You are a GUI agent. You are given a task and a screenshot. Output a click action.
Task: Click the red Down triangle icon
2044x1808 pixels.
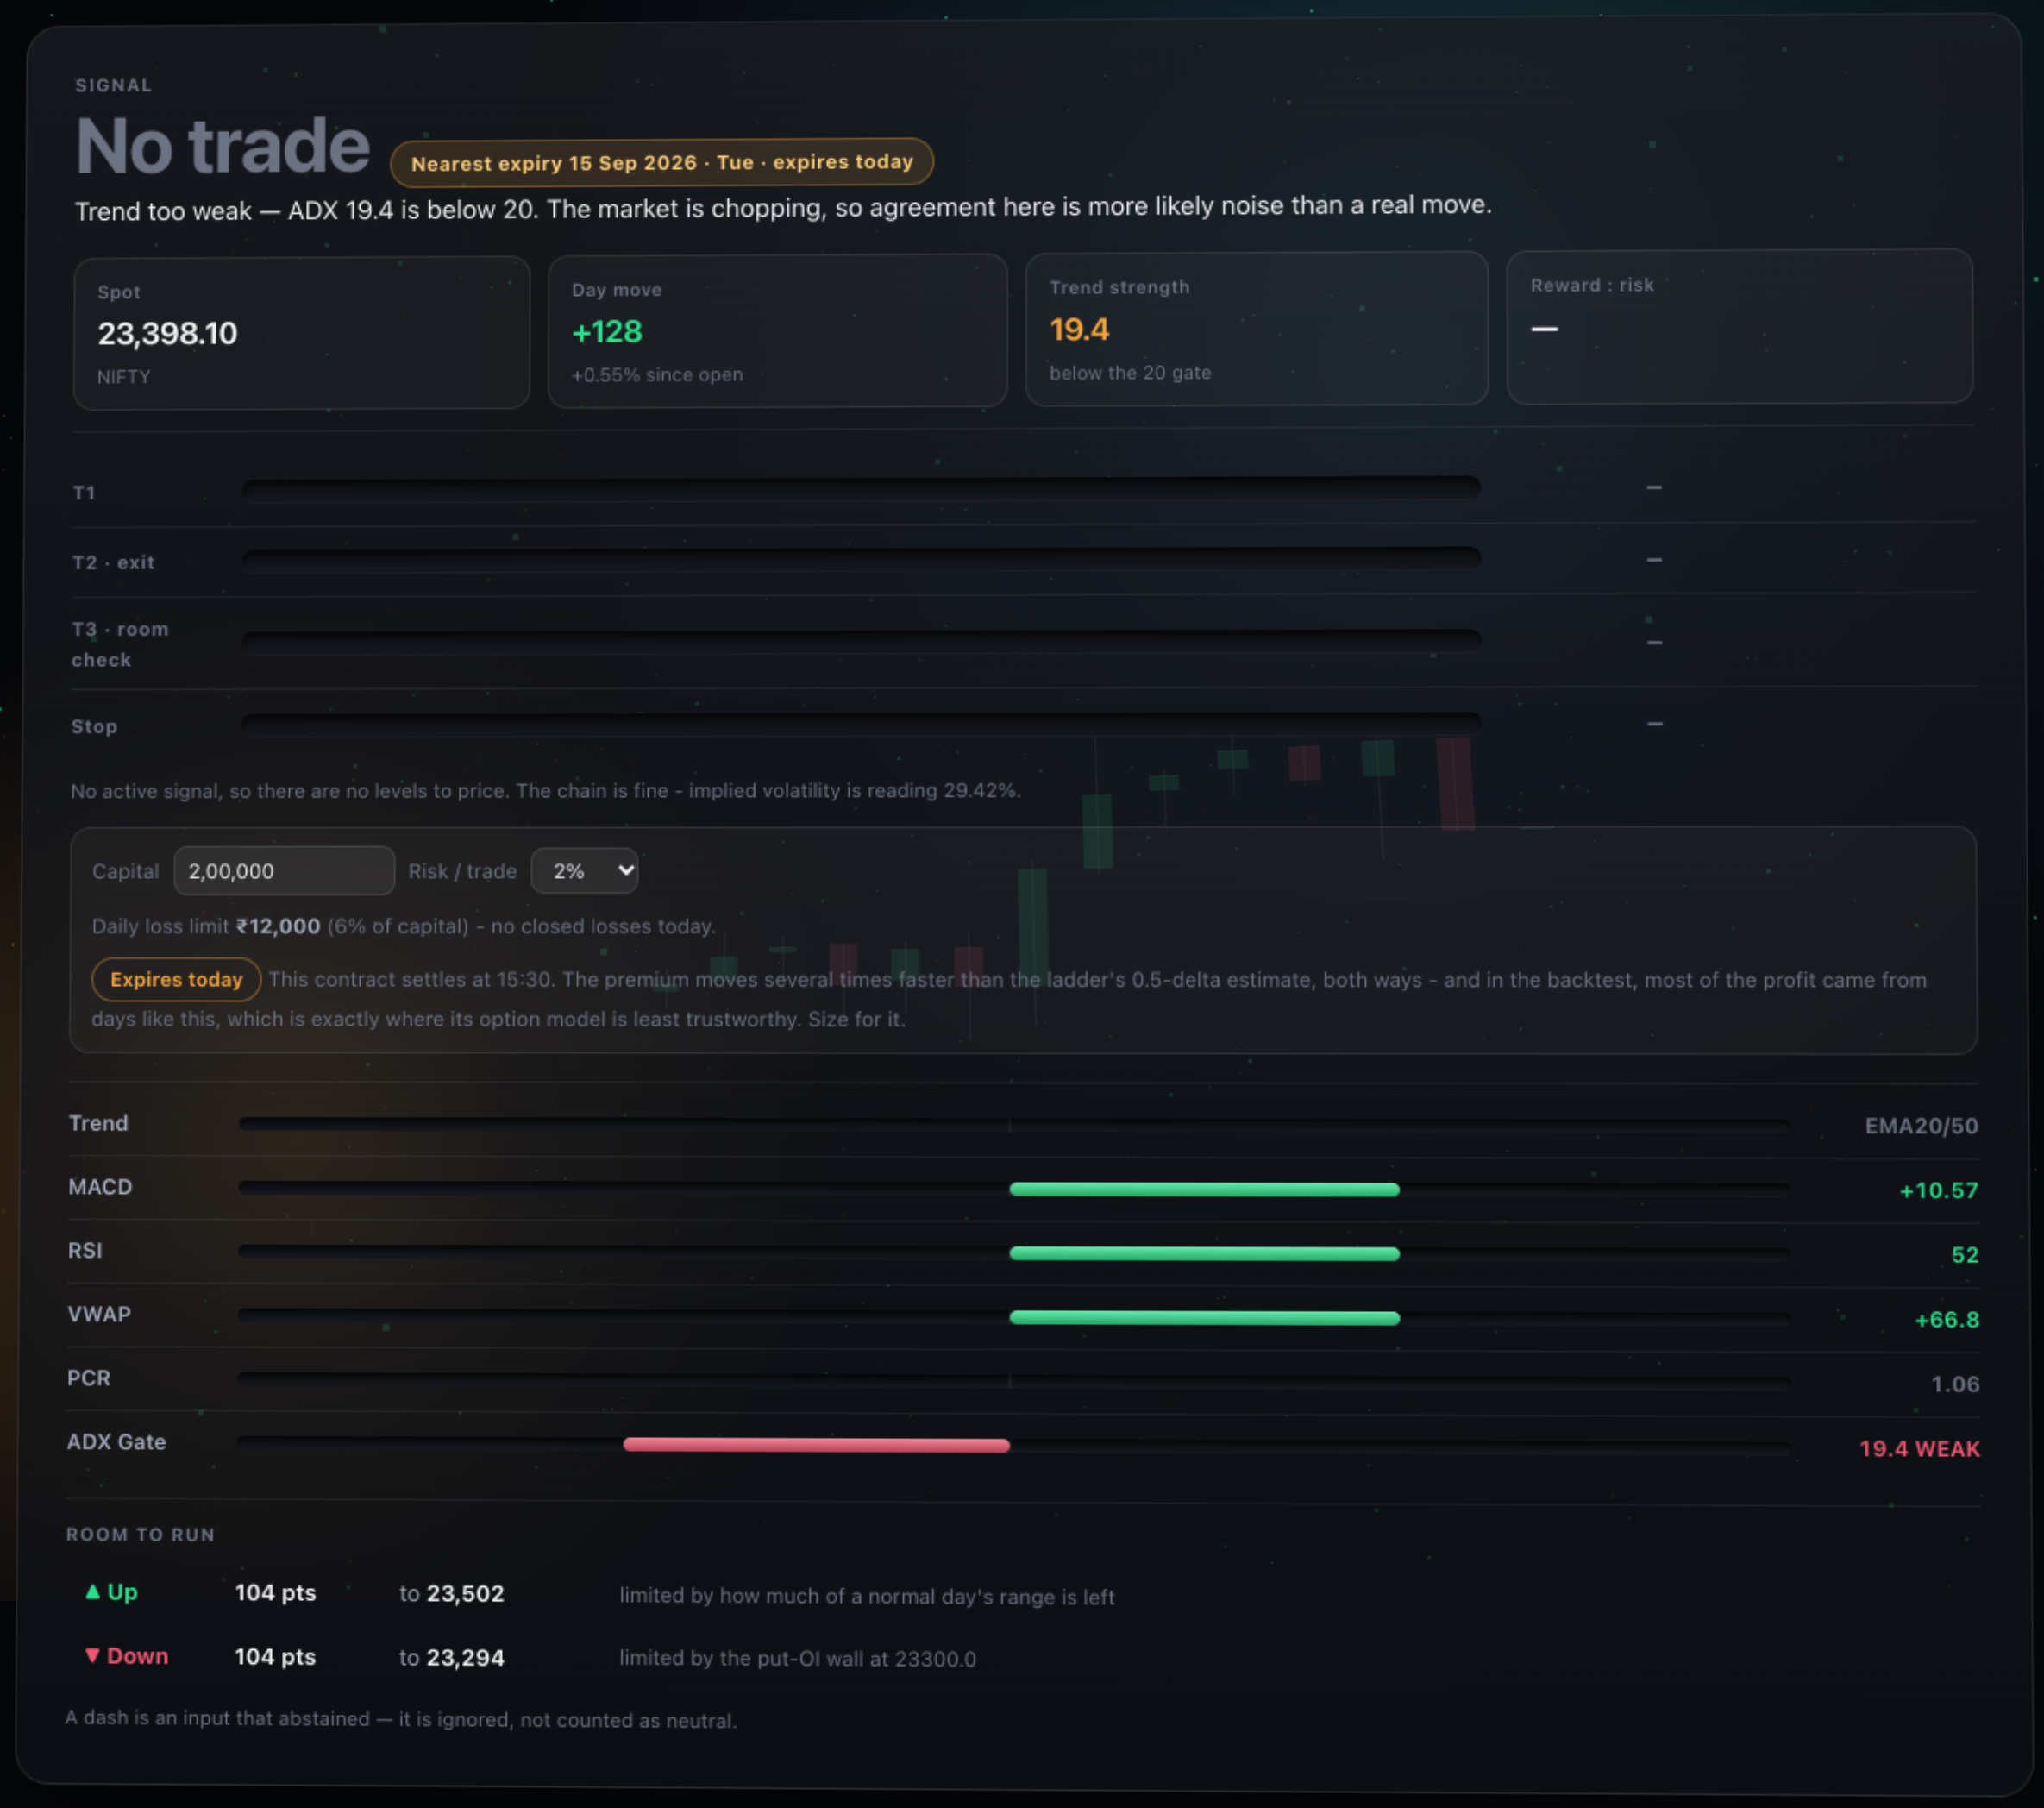pyautogui.click(x=92, y=1655)
